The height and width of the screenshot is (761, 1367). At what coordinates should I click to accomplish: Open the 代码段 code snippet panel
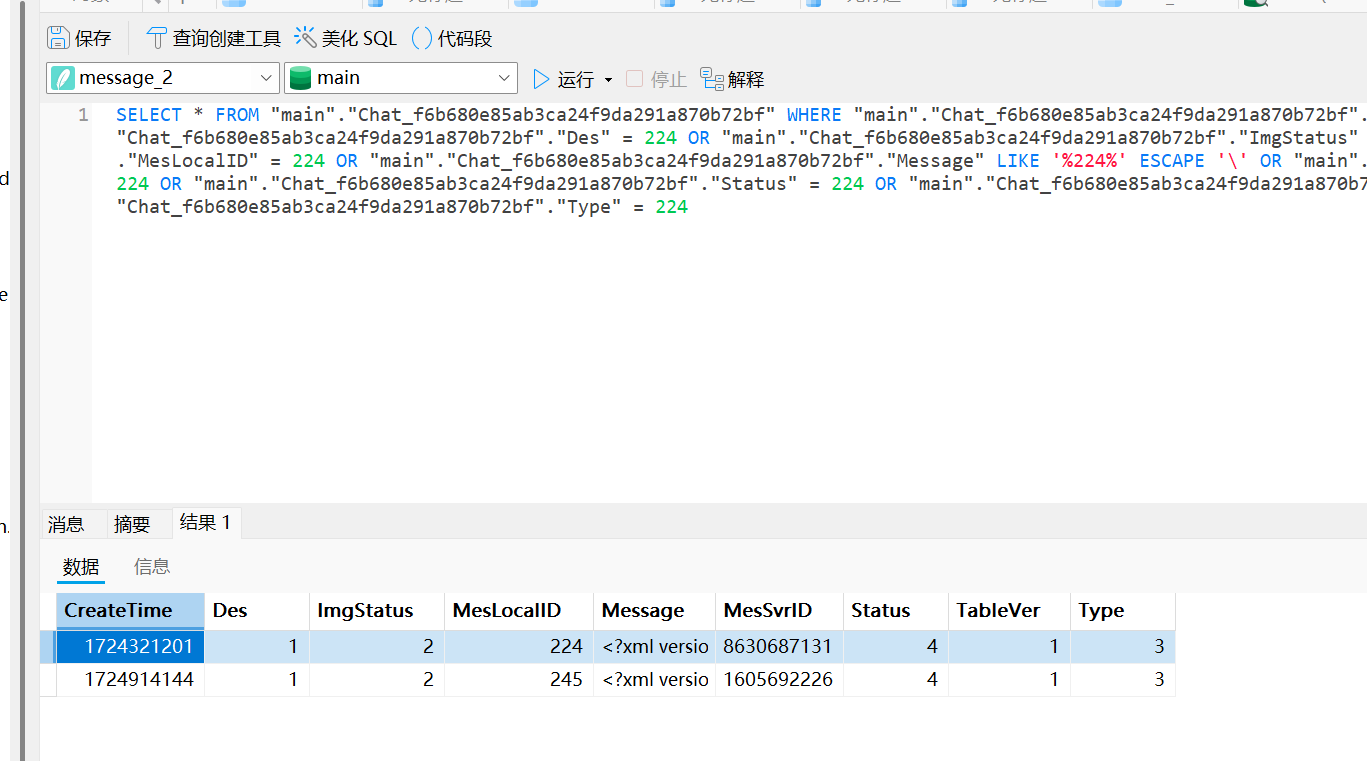[x=452, y=39]
